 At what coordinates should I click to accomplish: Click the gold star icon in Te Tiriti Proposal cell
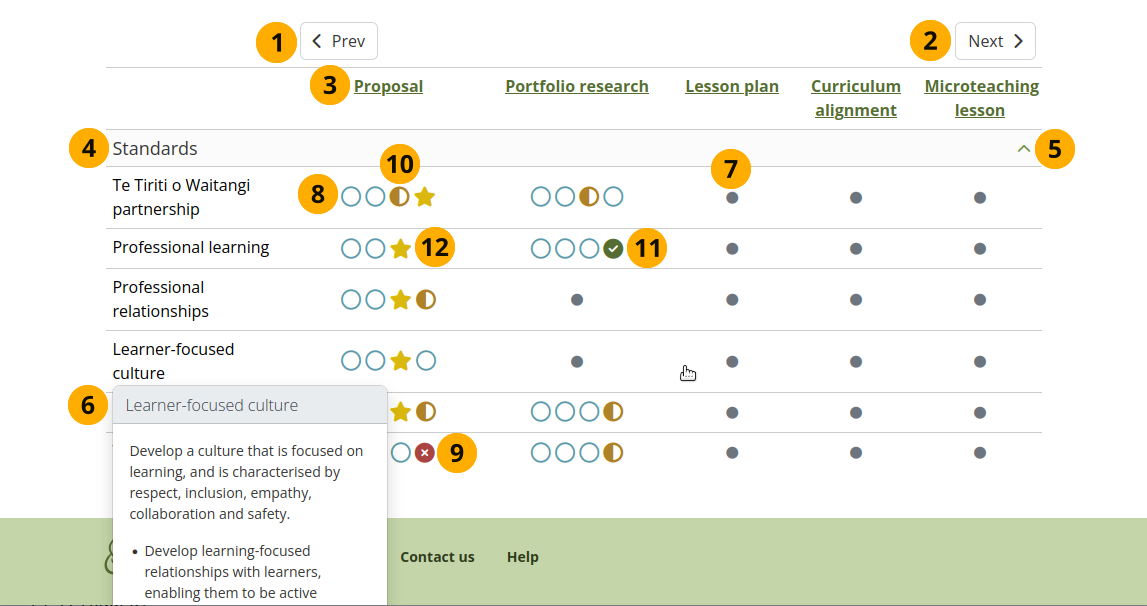[424, 197]
